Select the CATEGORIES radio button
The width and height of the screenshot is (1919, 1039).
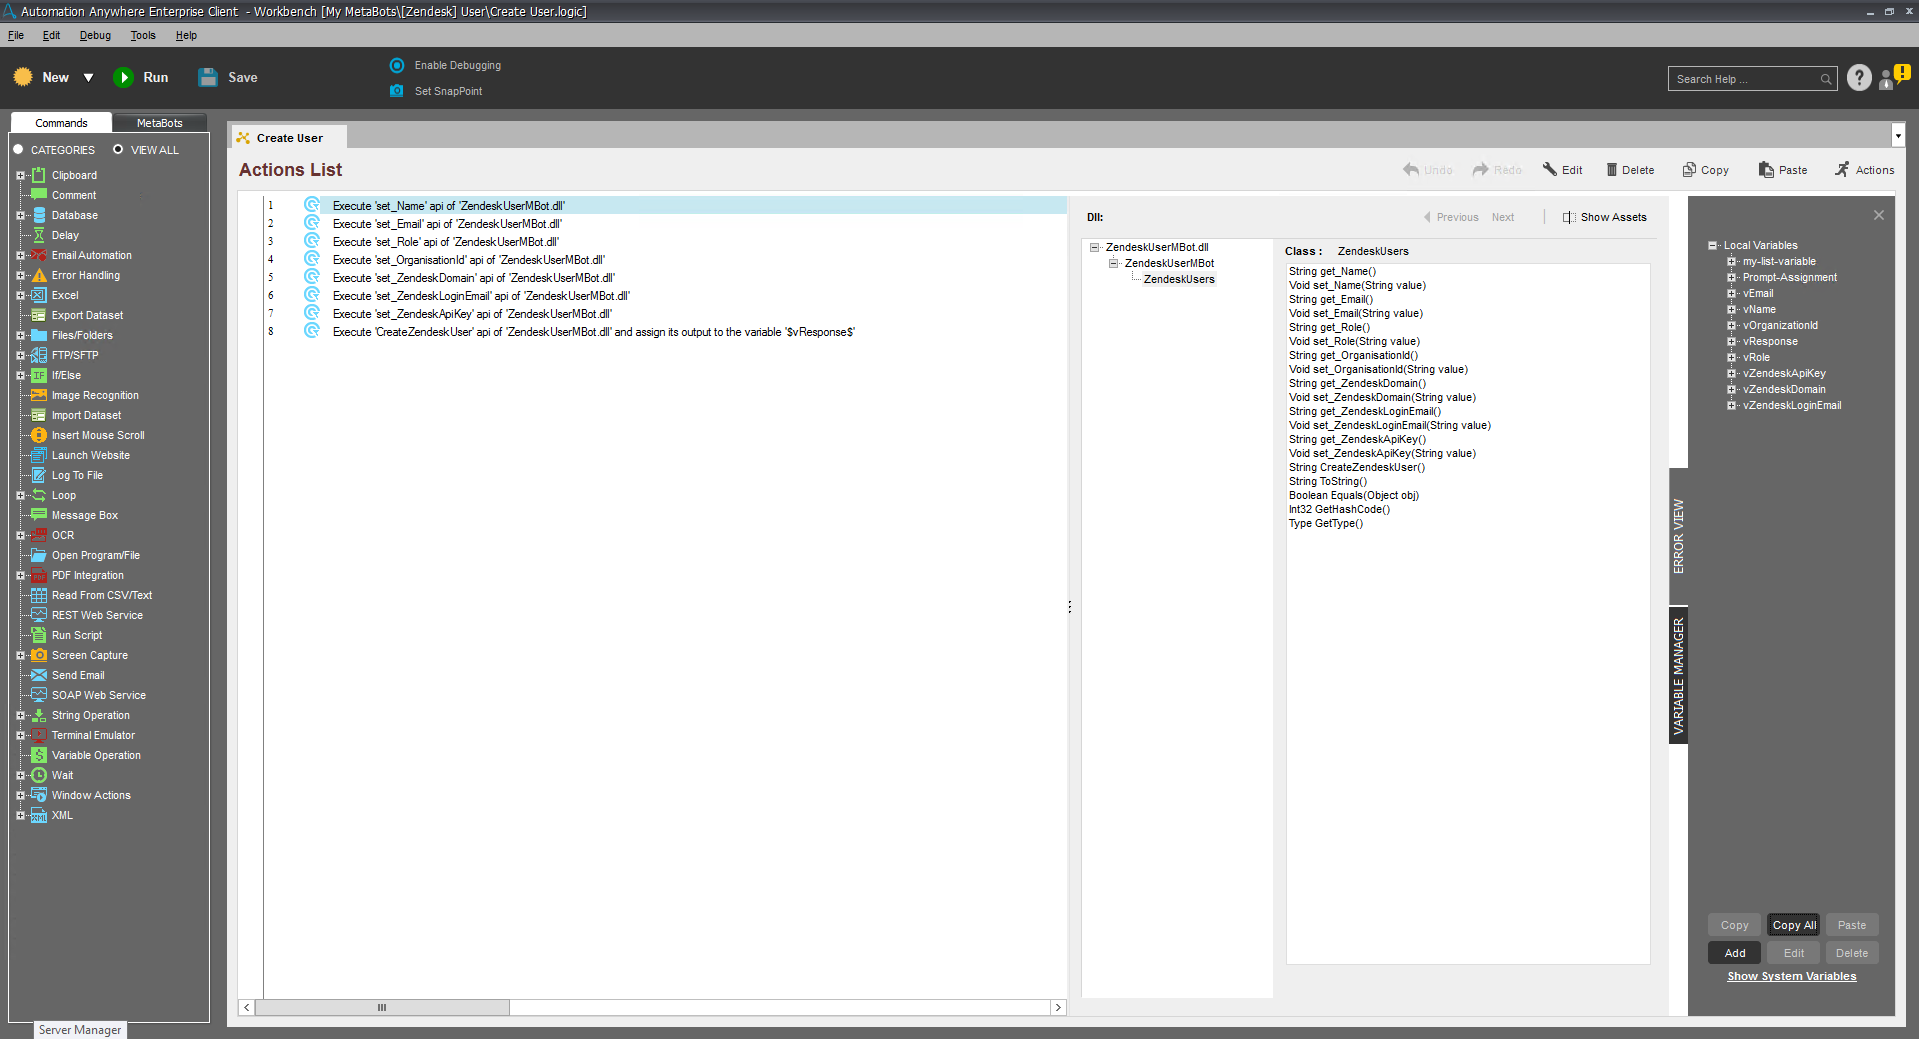[x=18, y=150]
